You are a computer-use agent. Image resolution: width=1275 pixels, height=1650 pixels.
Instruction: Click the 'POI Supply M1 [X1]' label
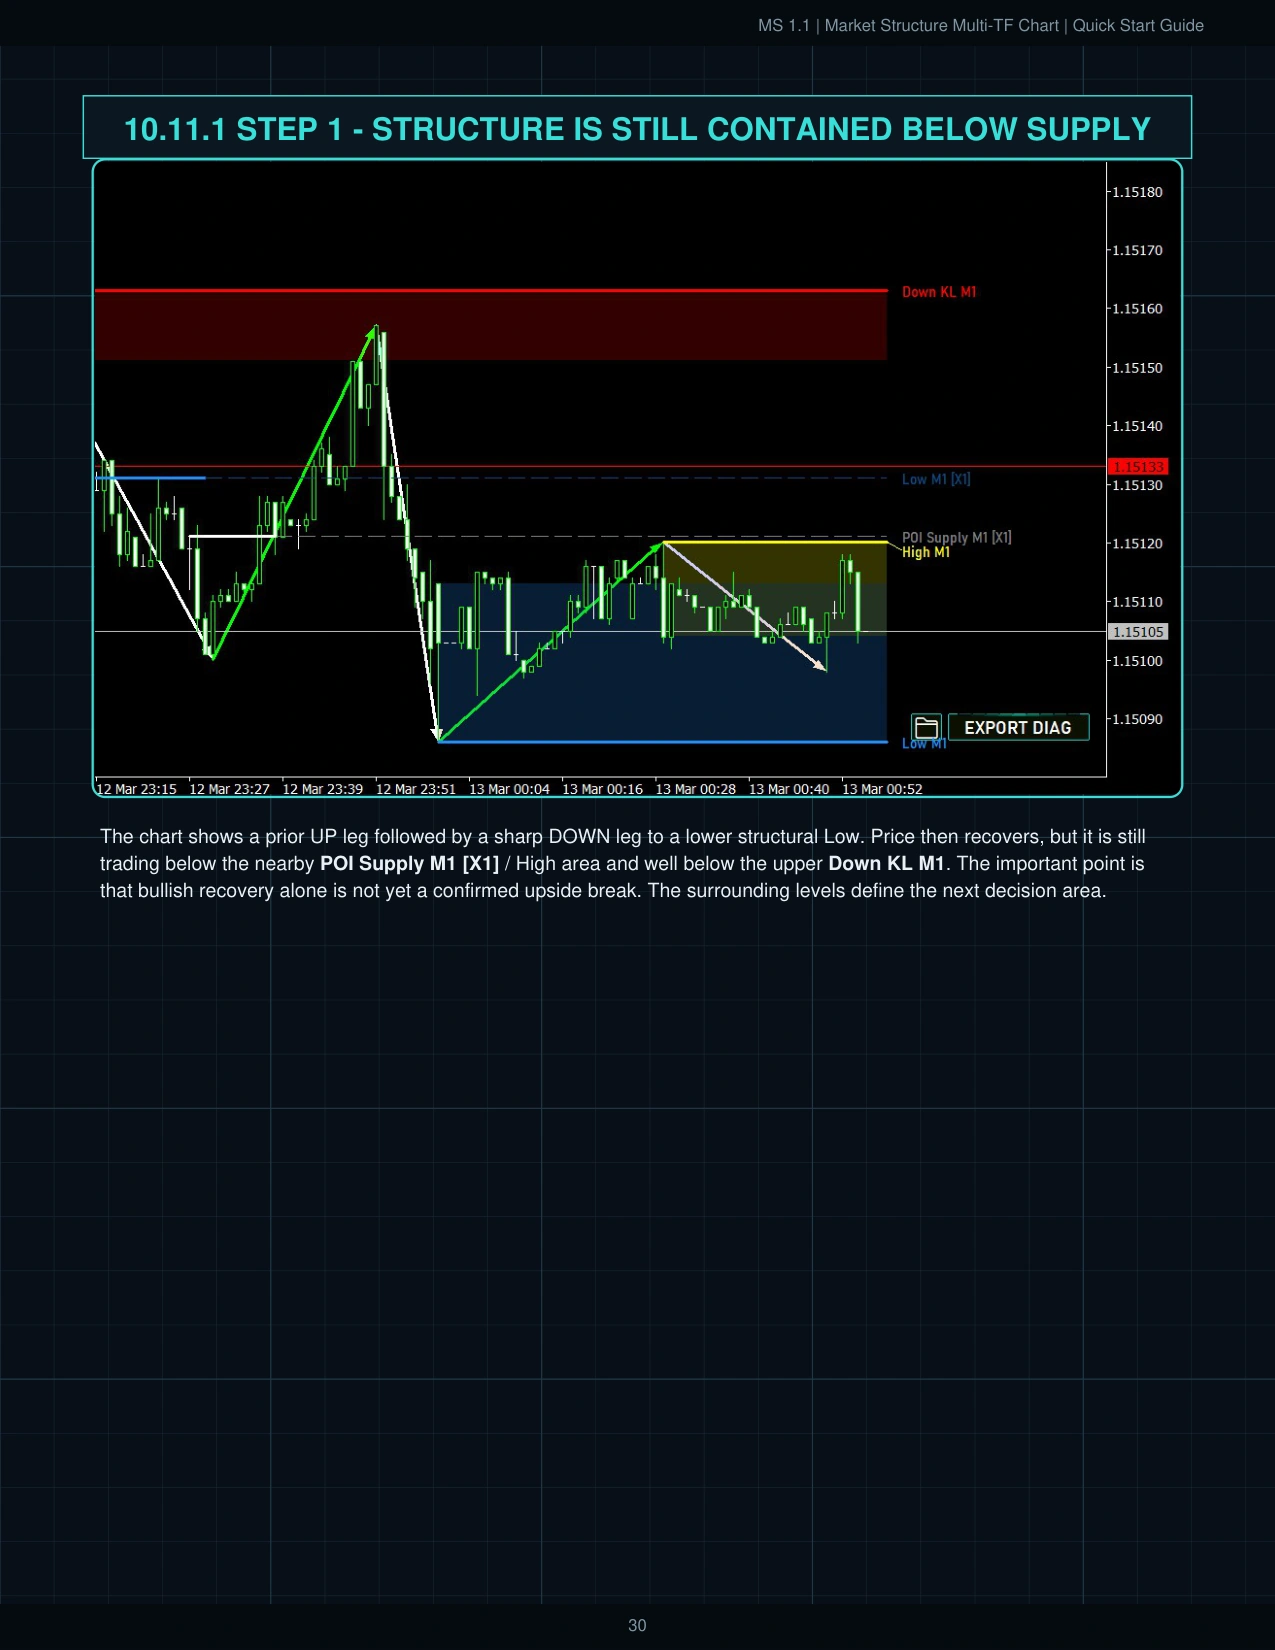(x=957, y=537)
